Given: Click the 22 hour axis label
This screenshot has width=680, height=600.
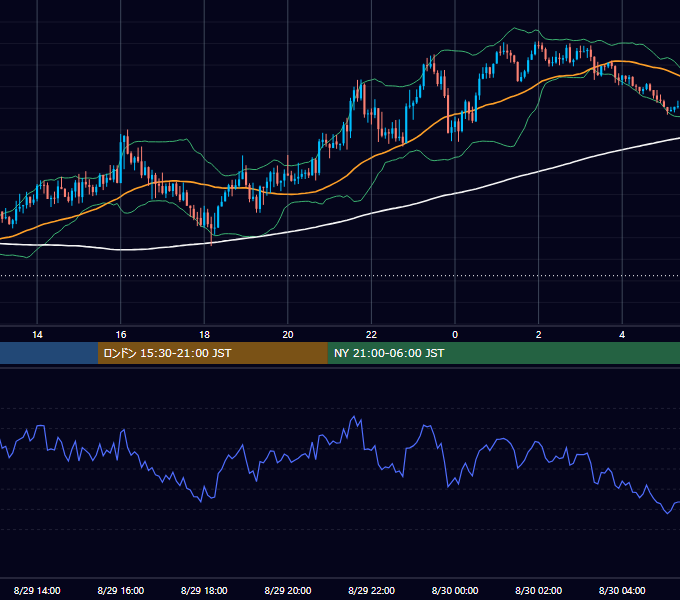Looking at the screenshot, I should pyautogui.click(x=371, y=335).
